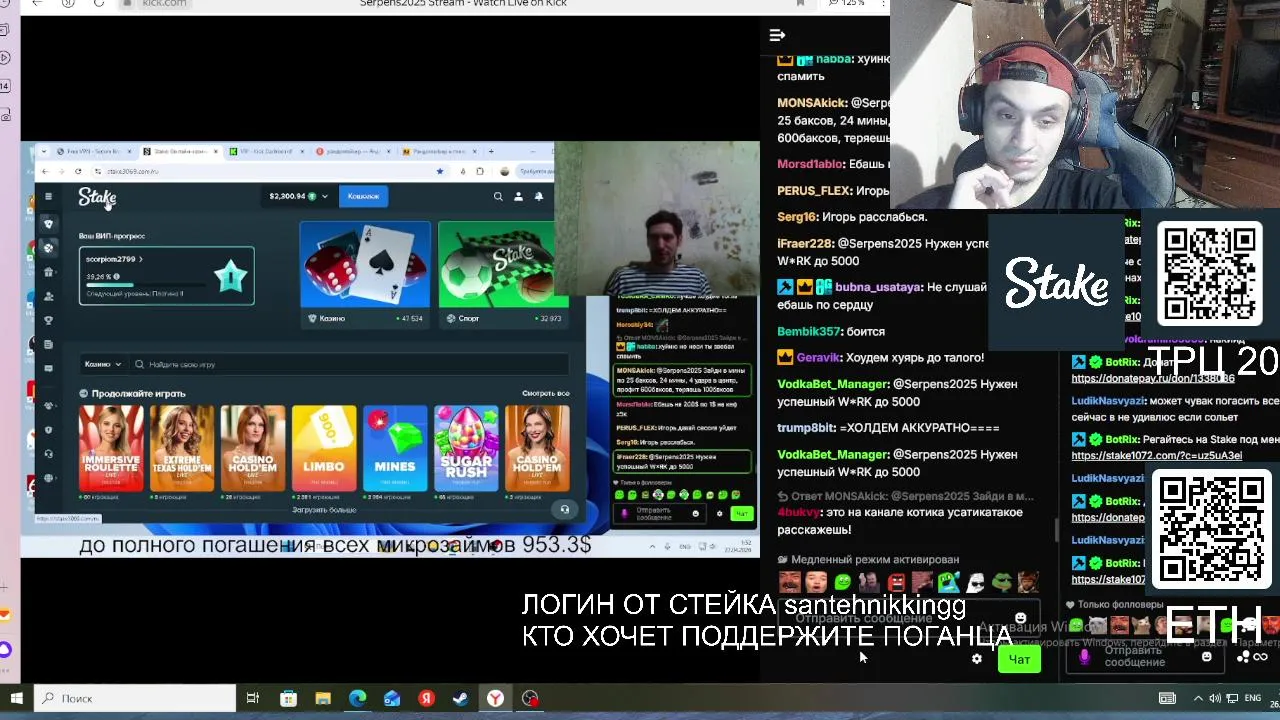Open new tab plus in streamed browser

click(491, 151)
